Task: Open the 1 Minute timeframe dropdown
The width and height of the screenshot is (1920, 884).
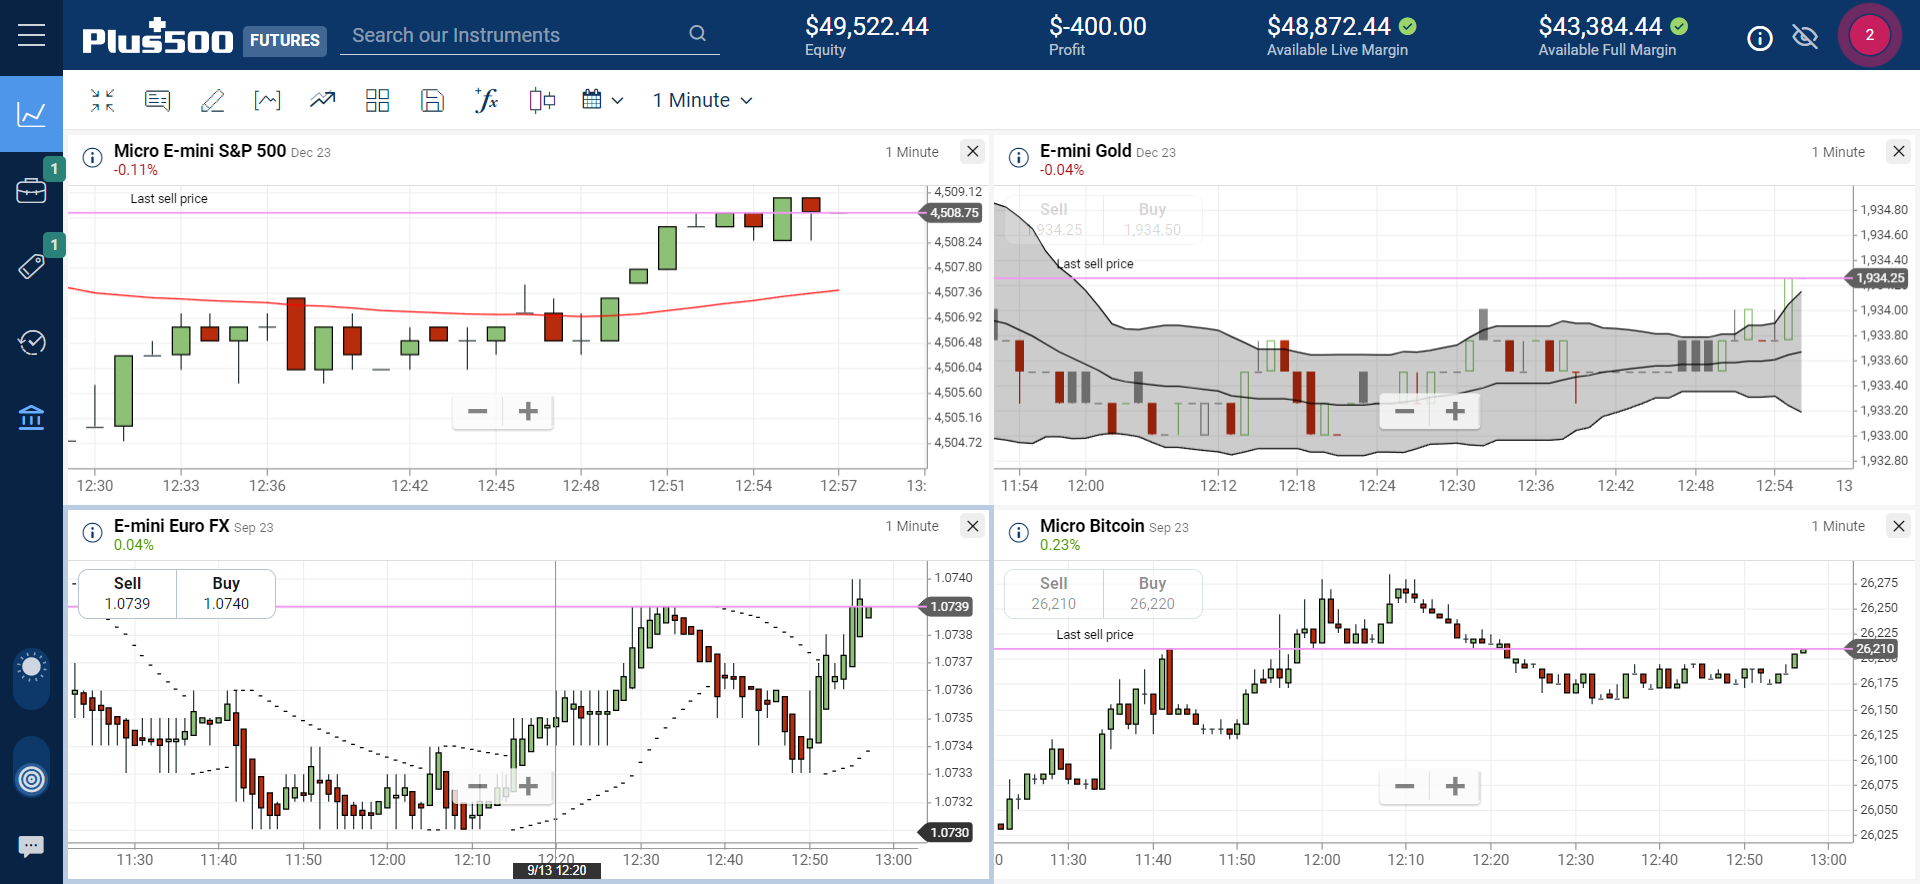Action: coord(702,100)
